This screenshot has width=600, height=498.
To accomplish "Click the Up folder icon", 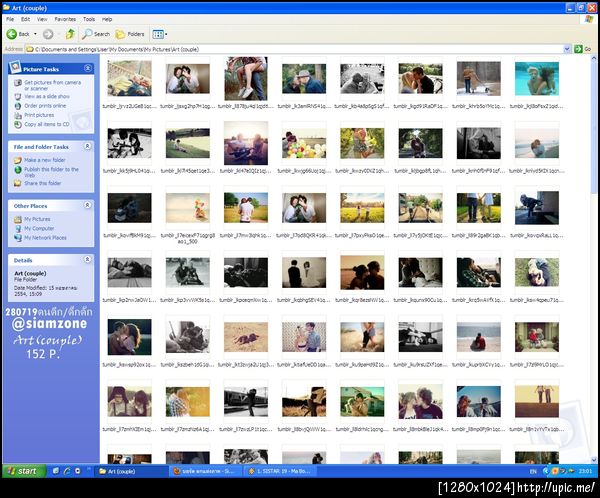I will 70,34.
